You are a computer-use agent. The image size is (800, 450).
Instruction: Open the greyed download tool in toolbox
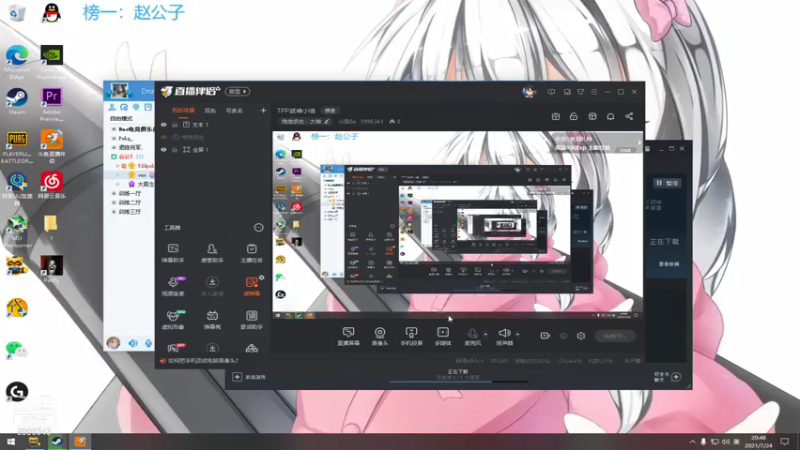[212, 286]
